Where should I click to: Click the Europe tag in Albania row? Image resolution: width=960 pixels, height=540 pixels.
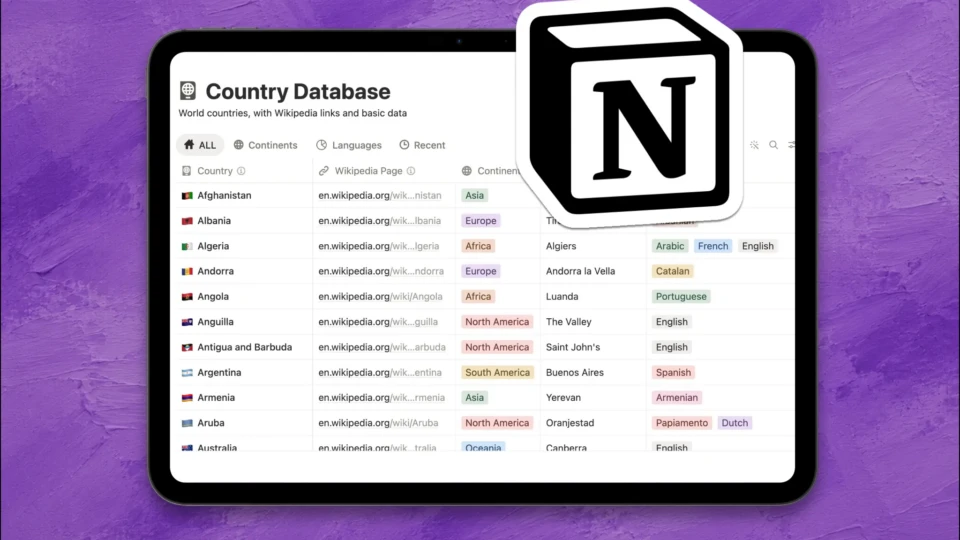(x=481, y=220)
